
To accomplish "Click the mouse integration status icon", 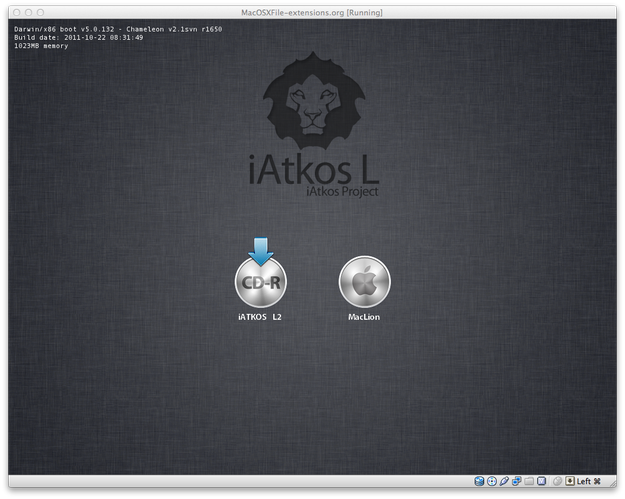I will (x=557, y=481).
